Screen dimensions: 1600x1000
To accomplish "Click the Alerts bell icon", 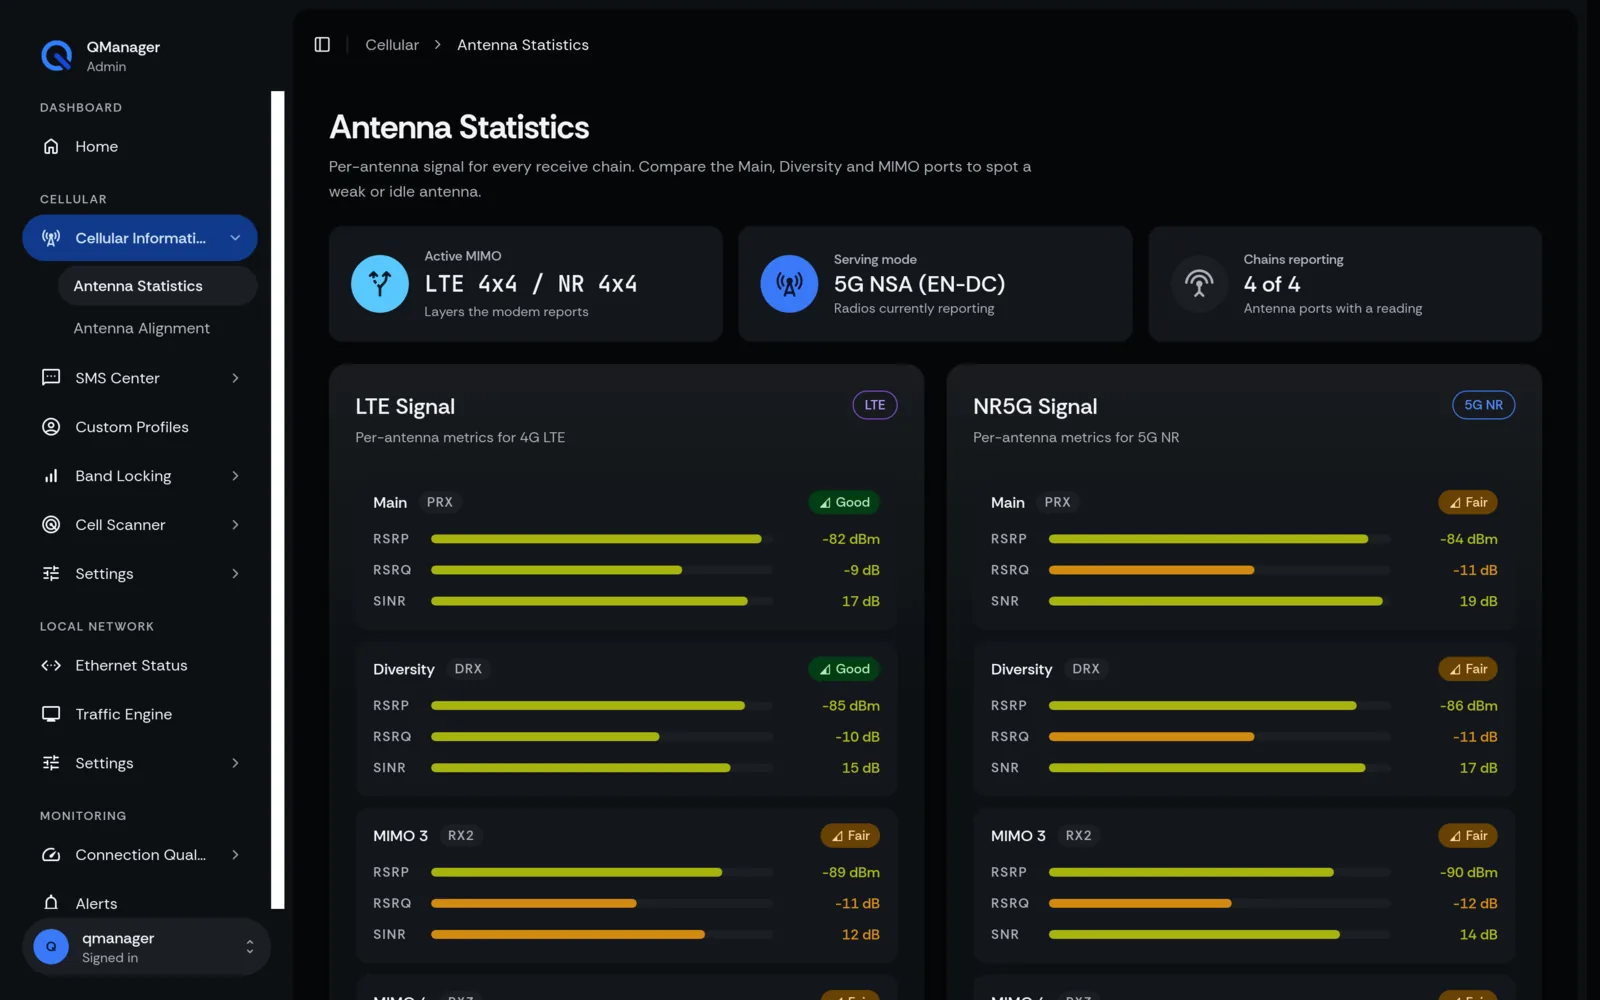I will [51, 903].
